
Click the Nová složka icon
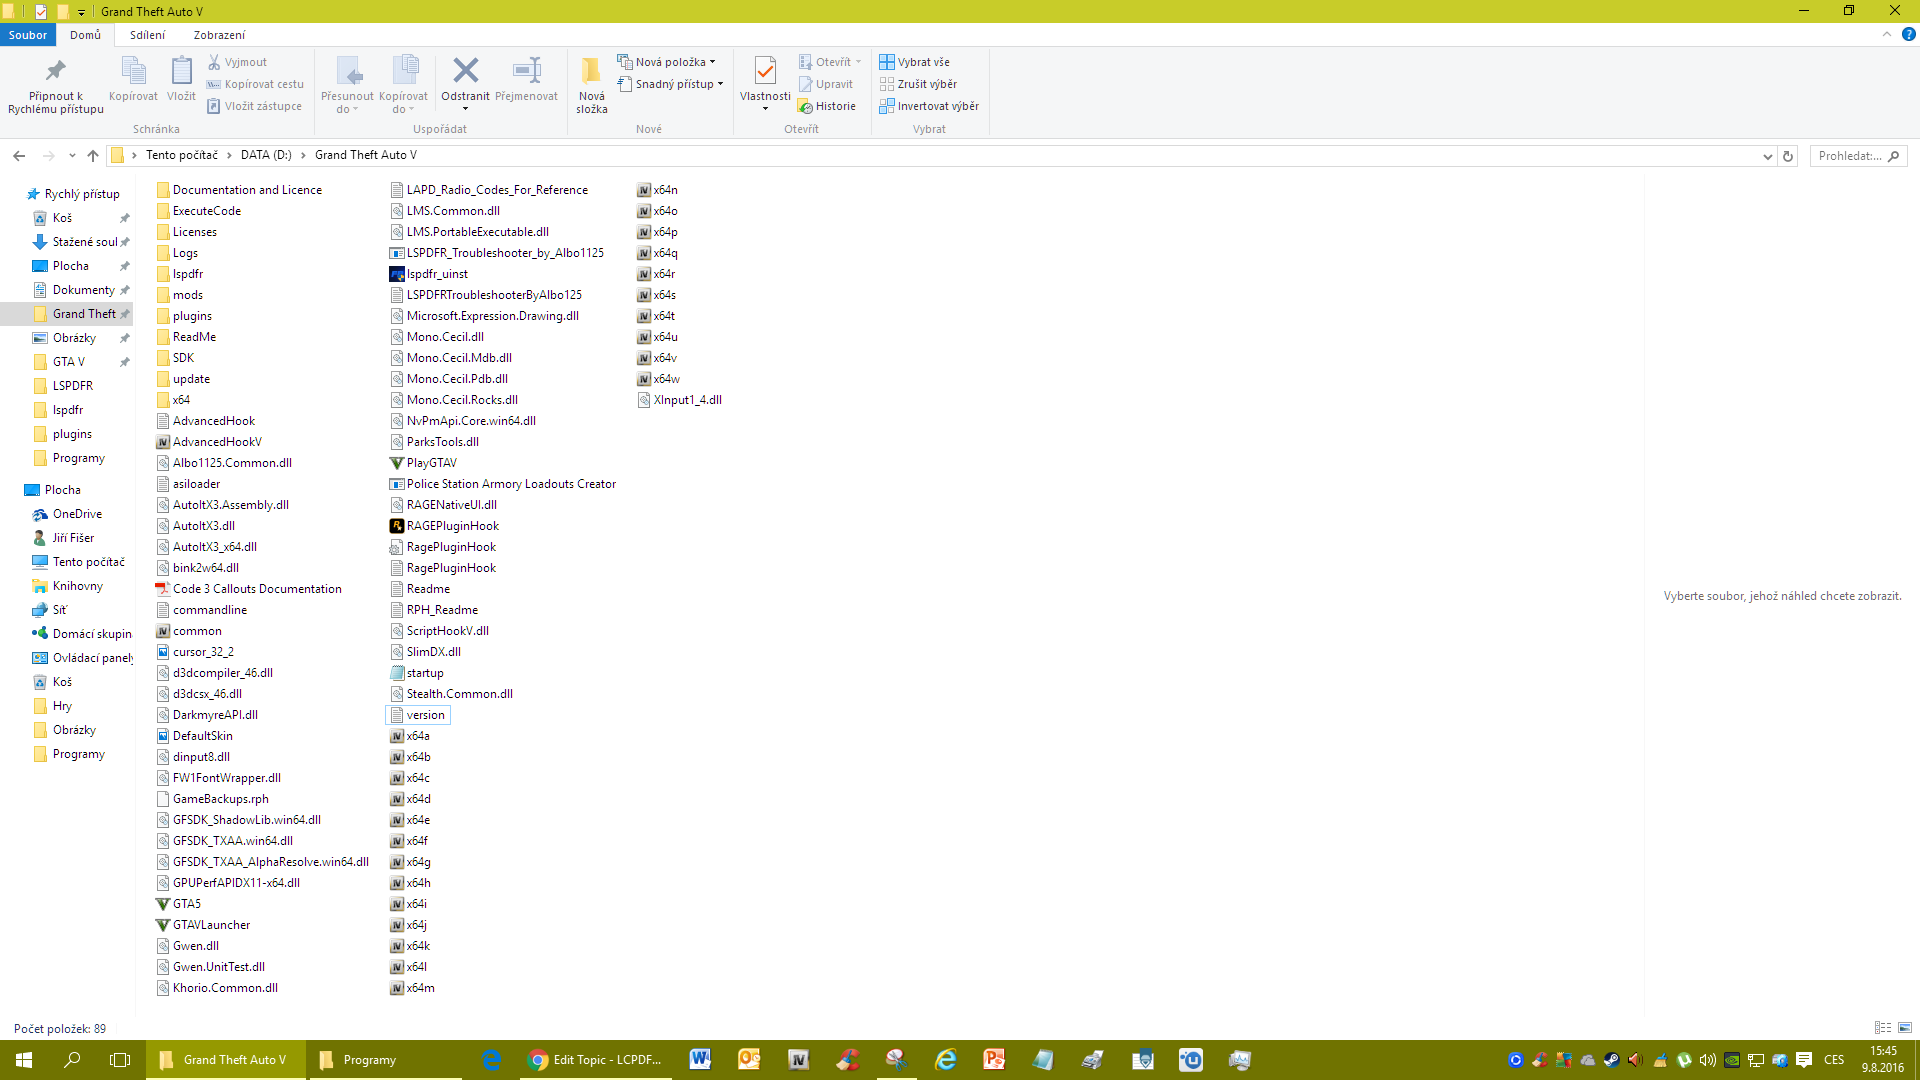pyautogui.click(x=591, y=71)
